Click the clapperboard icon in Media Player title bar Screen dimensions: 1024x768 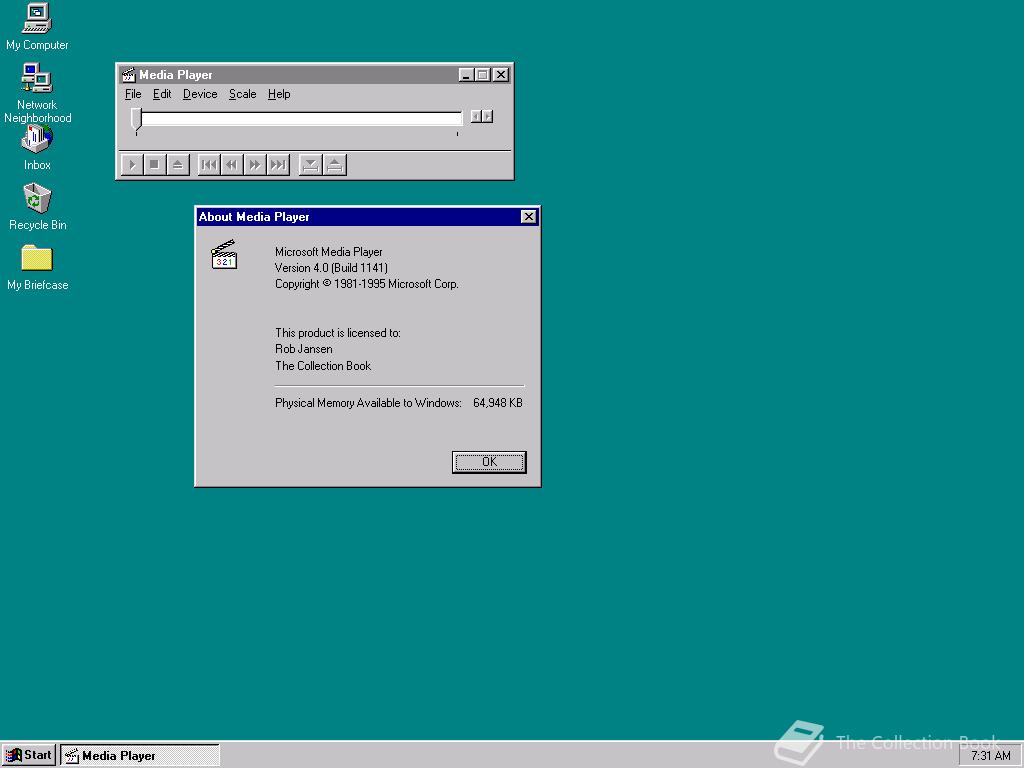click(x=129, y=75)
